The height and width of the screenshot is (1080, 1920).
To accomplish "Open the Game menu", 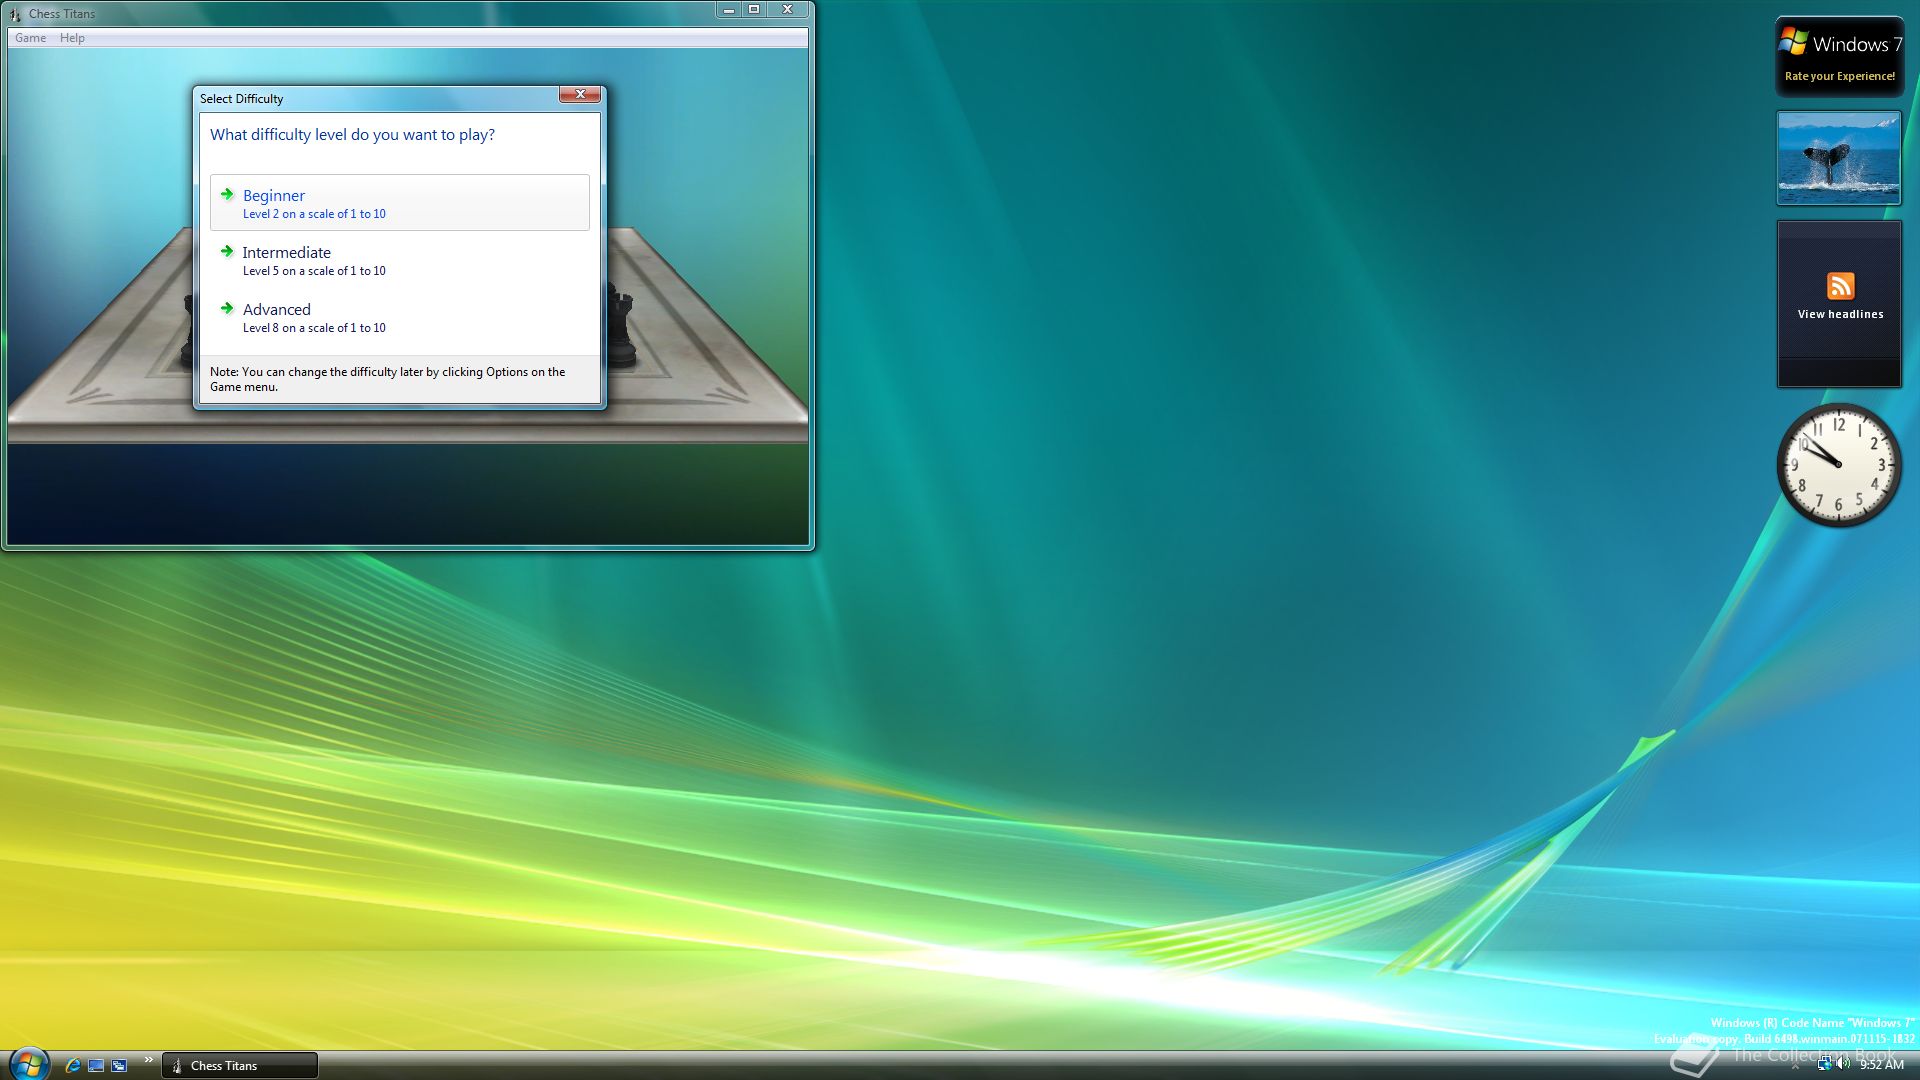I will [30, 38].
